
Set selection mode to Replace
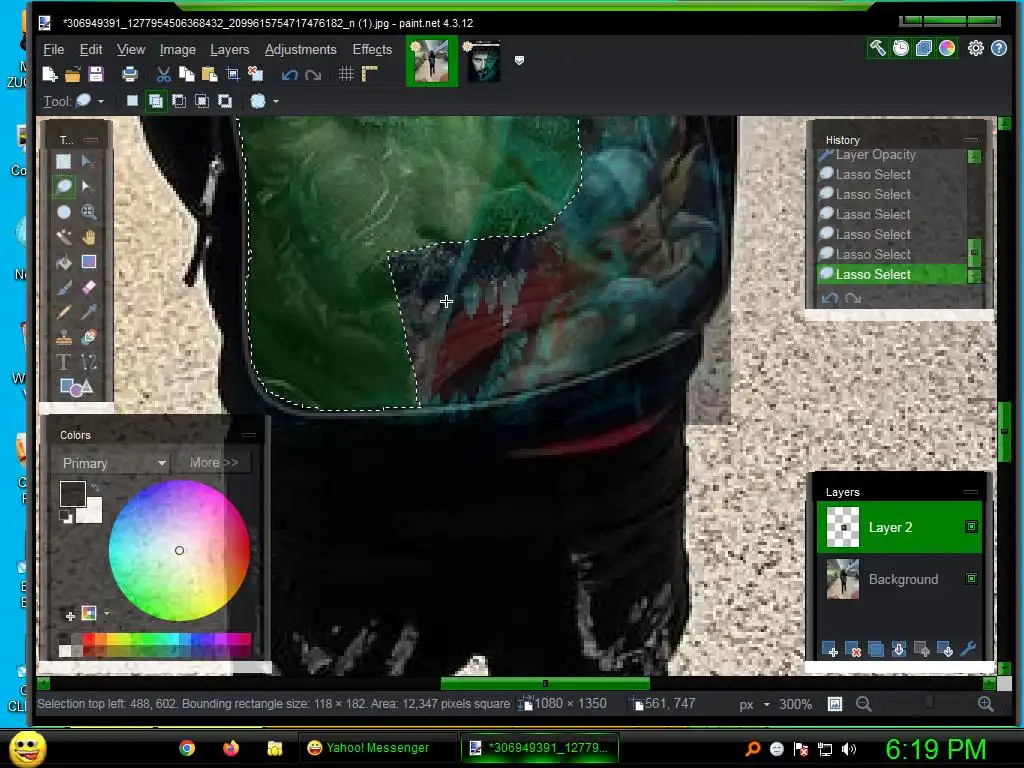coord(133,101)
